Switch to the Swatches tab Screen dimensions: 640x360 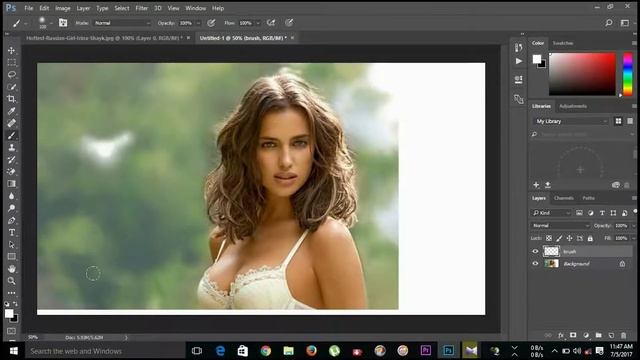click(x=563, y=43)
